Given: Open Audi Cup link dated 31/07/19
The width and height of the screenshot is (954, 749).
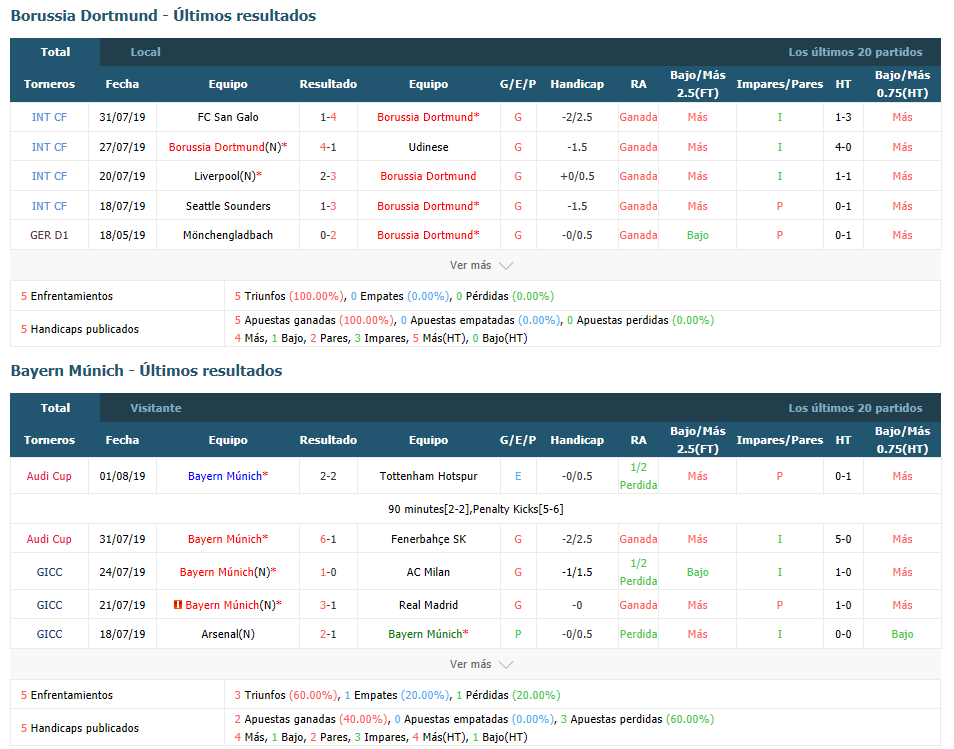Looking at the screenshot, I should pos(49,539).
